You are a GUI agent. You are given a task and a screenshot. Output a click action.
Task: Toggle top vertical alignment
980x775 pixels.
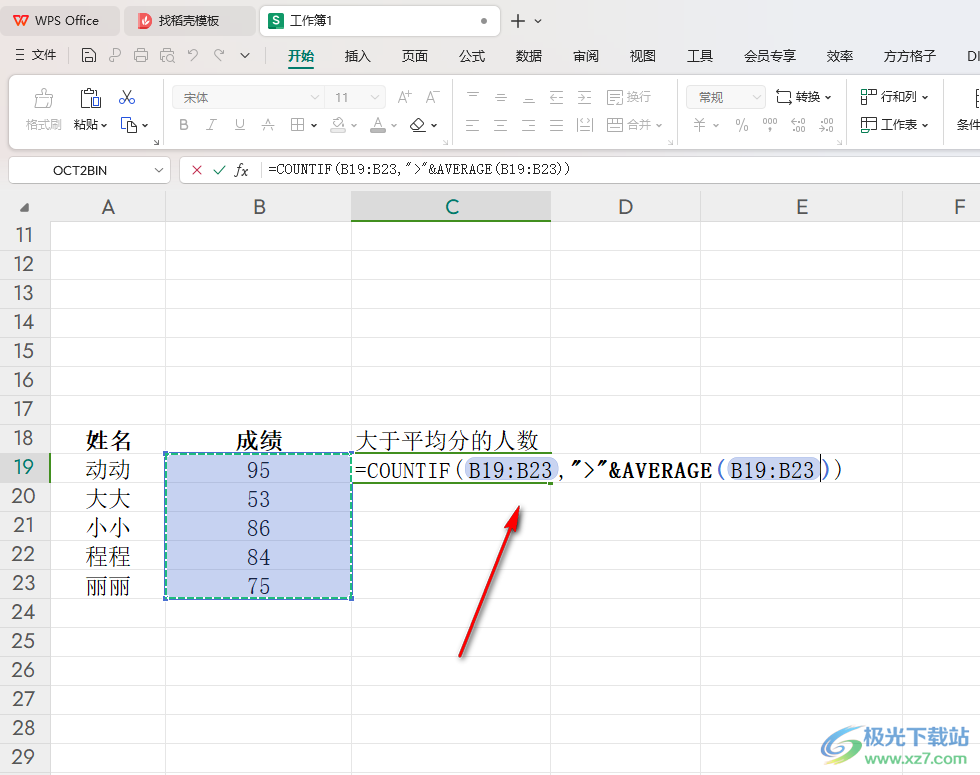472,97
